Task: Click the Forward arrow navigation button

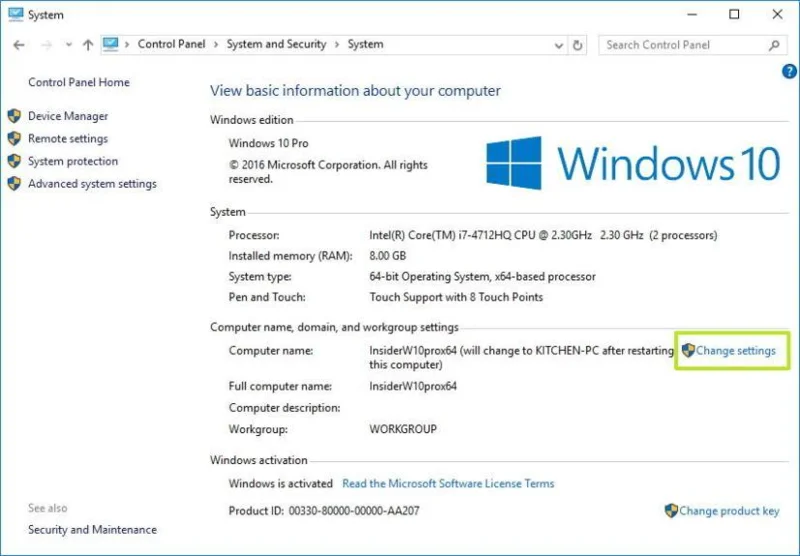Action: [46, 45]
